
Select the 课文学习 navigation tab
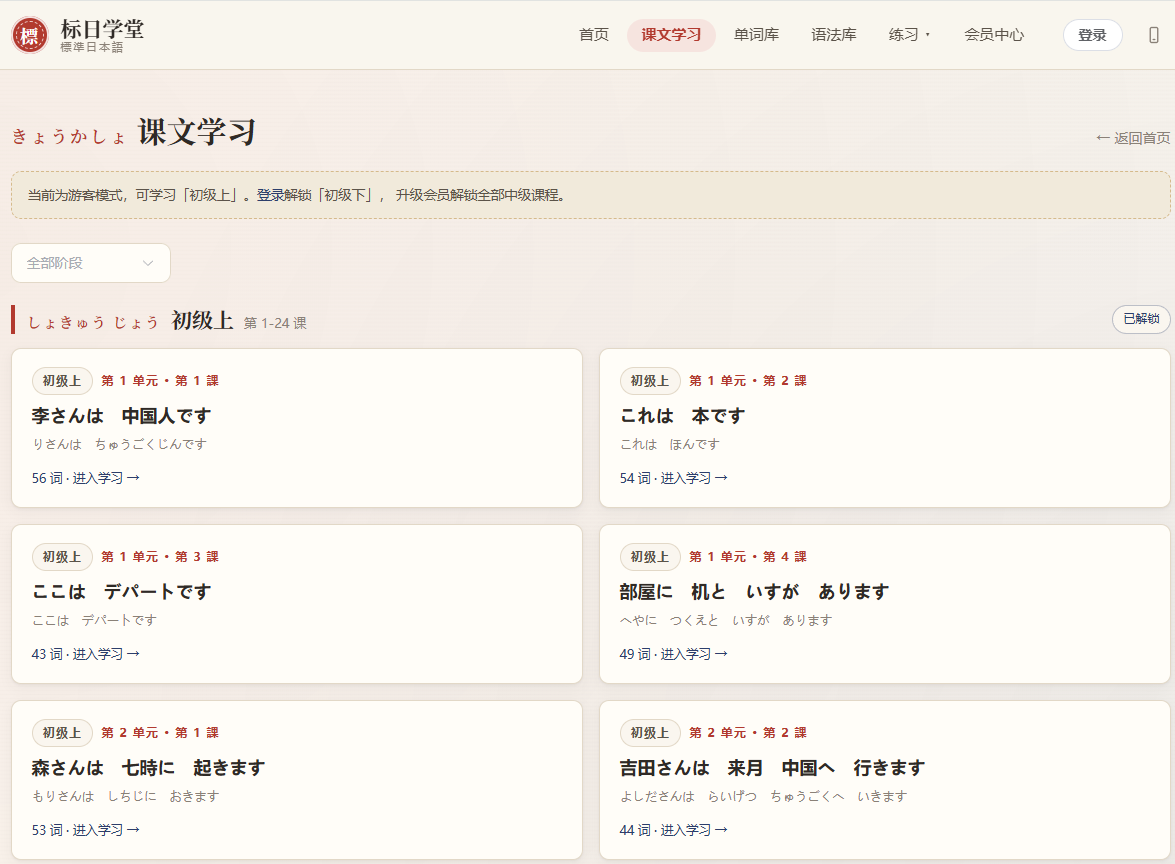coord(671,35)
